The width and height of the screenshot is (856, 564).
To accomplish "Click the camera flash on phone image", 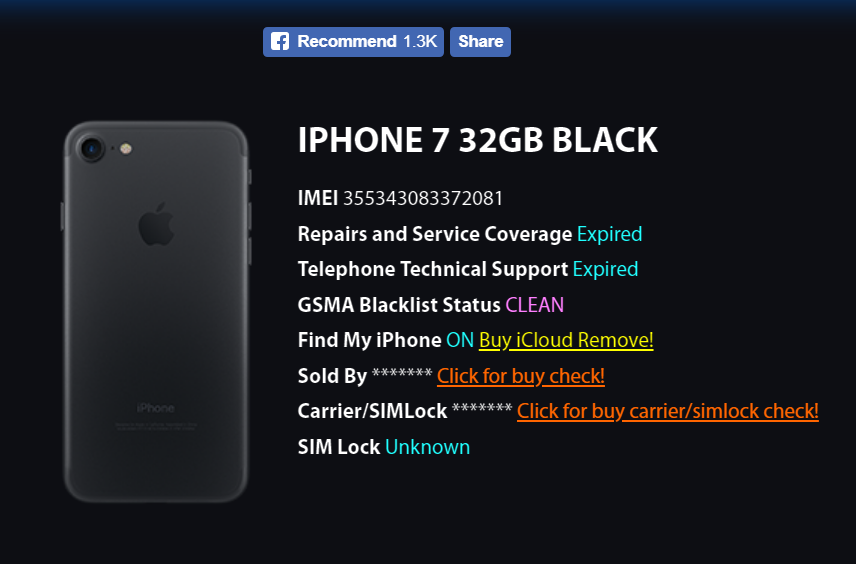I will point(126,149).
